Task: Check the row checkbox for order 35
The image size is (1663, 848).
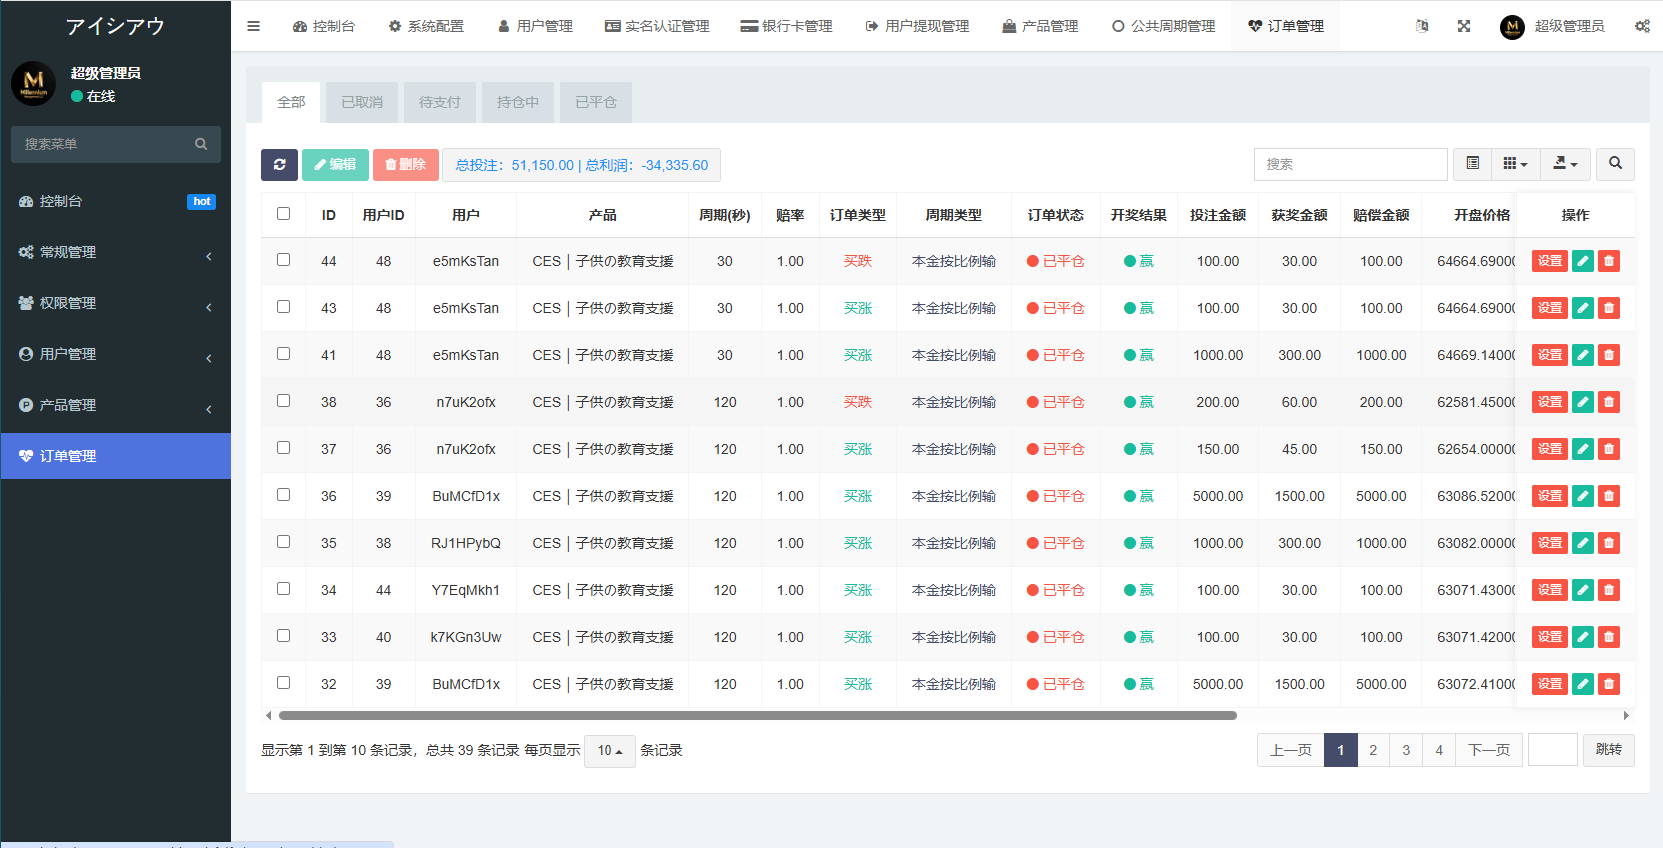Action: click(x=284, y=542)
